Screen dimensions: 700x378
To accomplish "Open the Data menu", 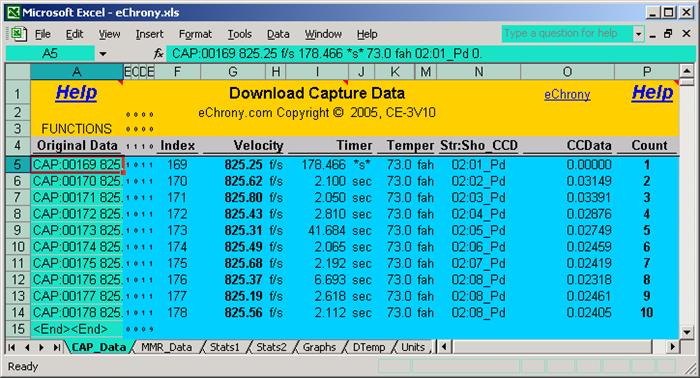I will coord(278,34).
